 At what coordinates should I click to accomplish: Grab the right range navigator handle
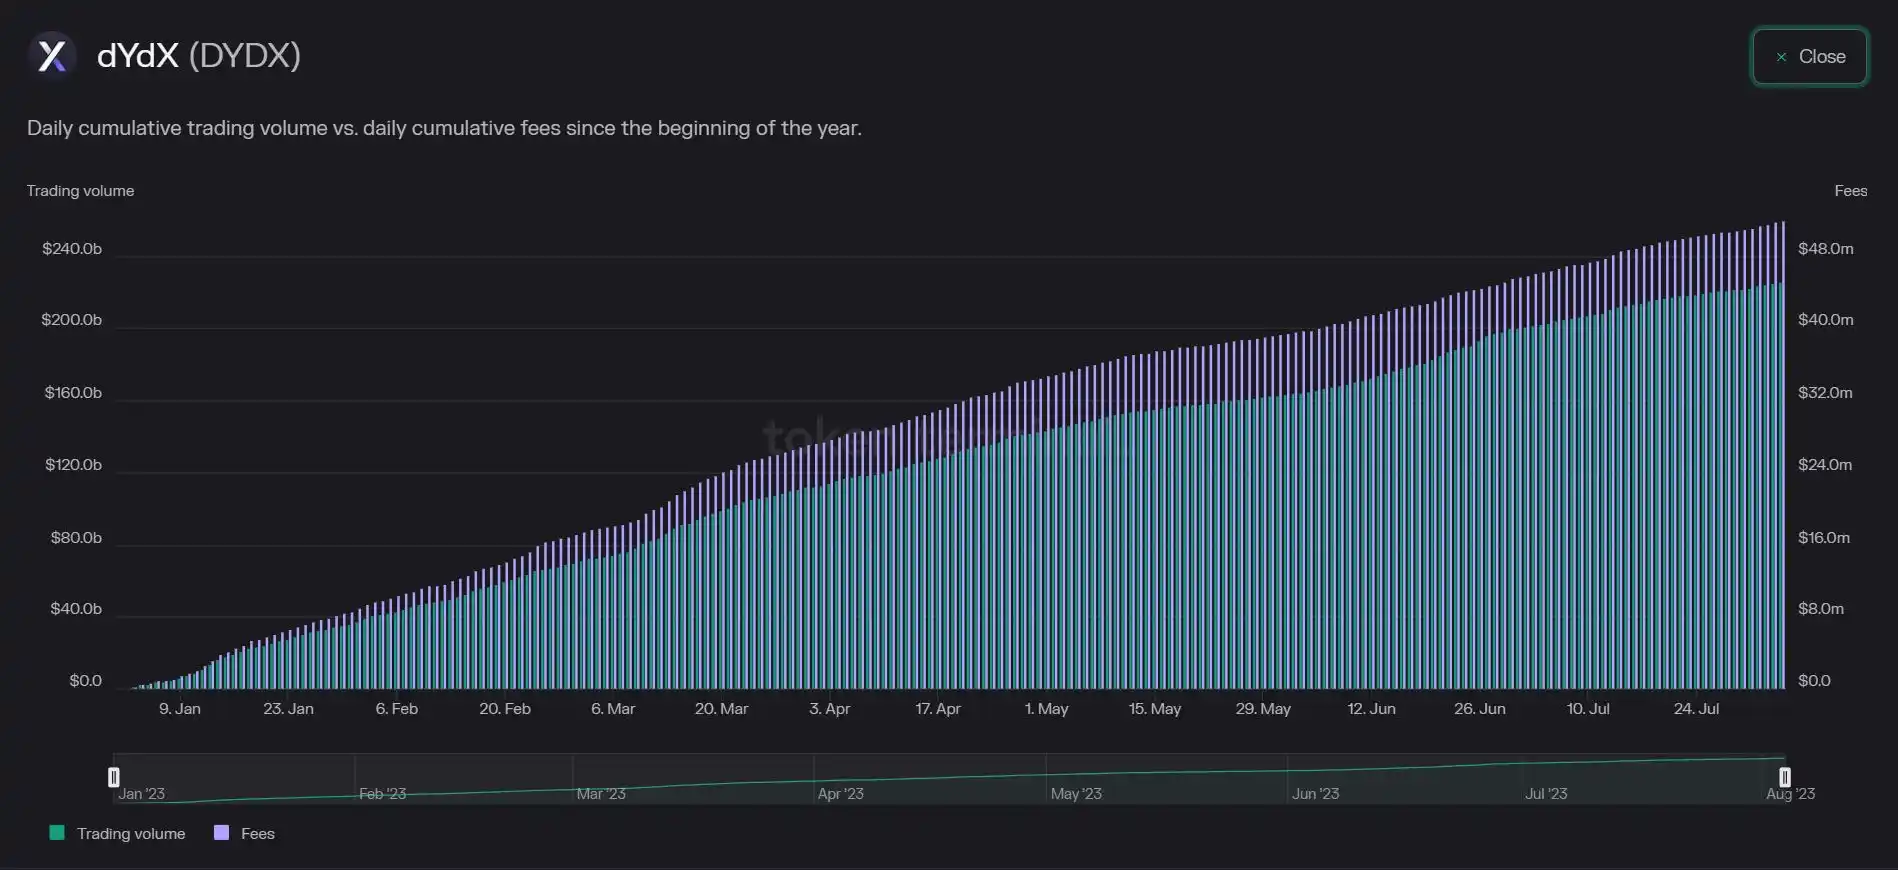1785,777
